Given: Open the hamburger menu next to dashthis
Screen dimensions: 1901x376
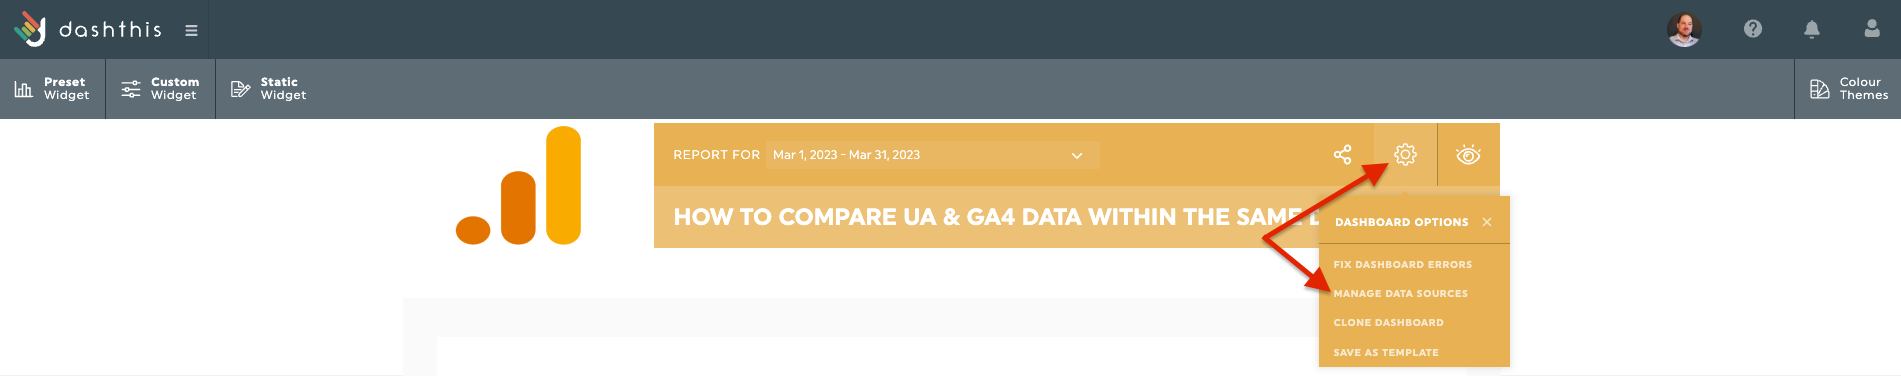Looking at the screenshot, I should click(191, 31).
